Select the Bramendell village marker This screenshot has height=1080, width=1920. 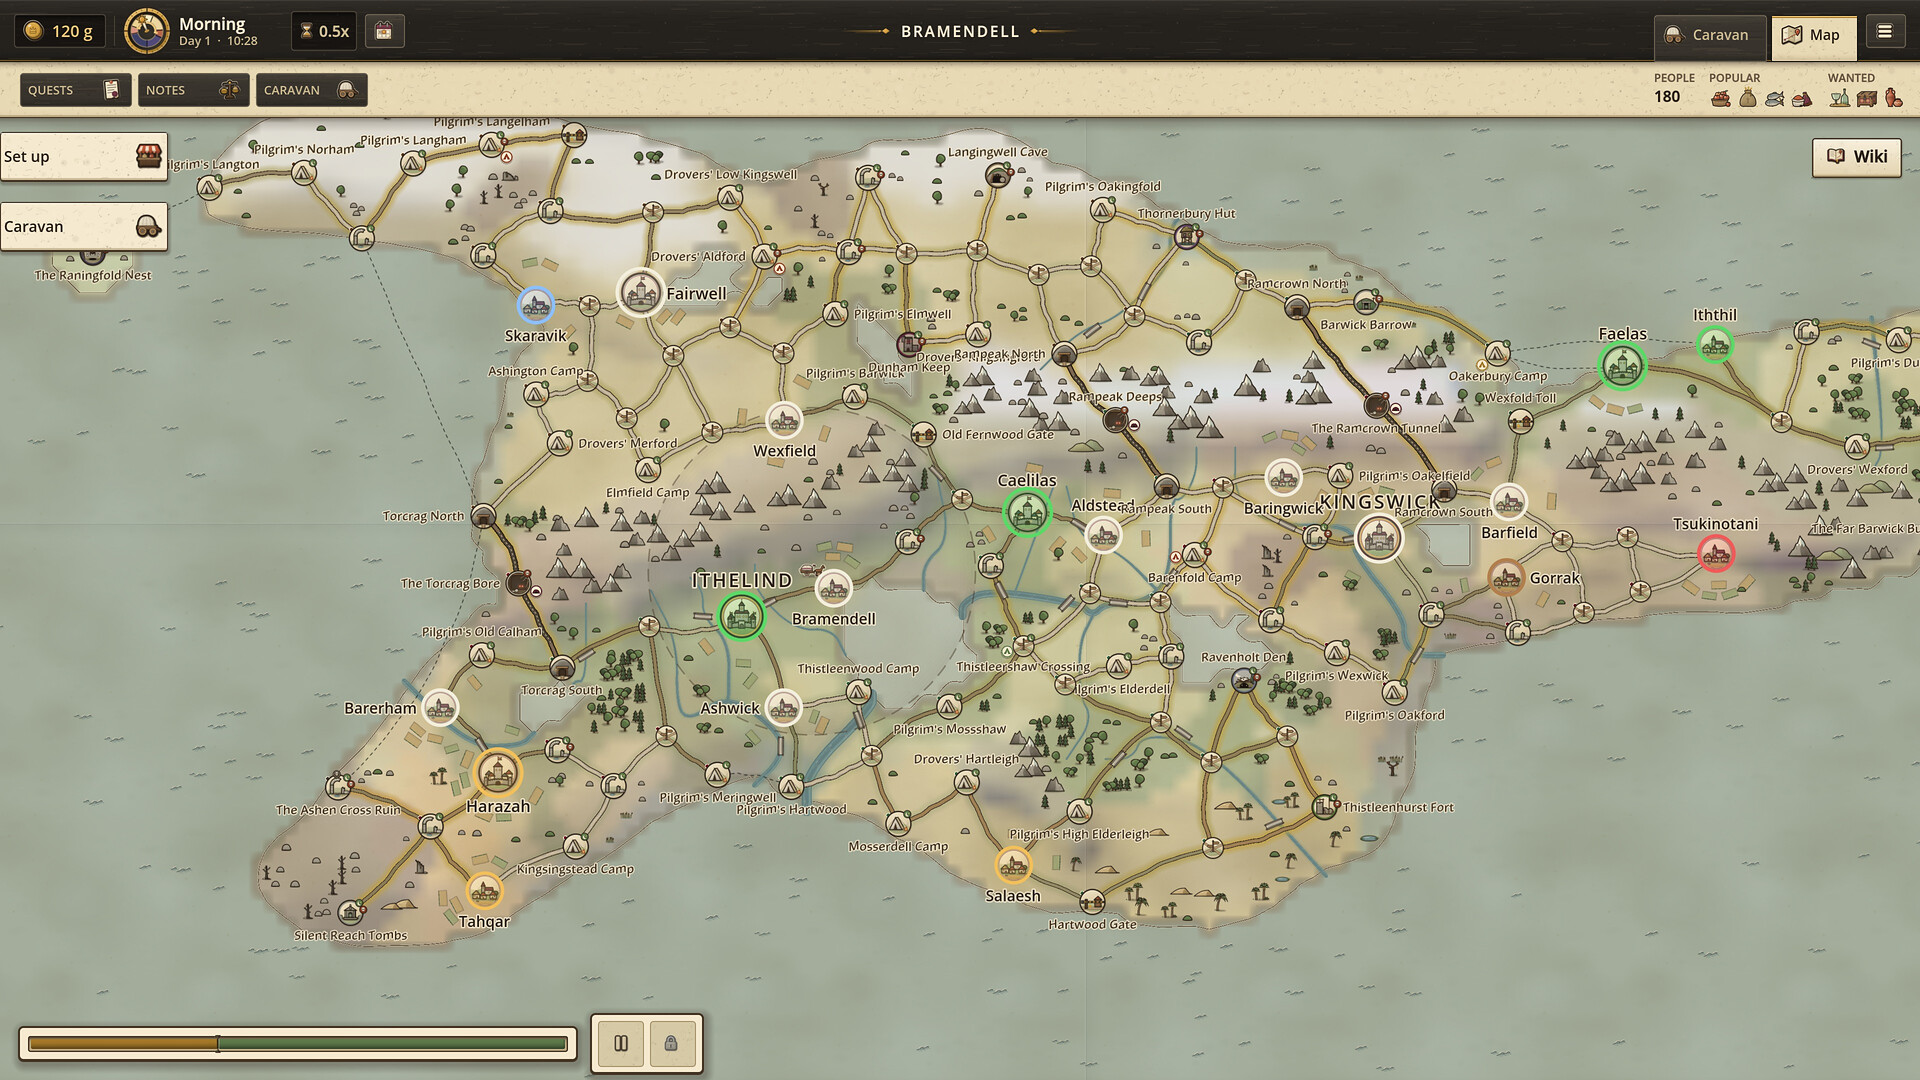click(x=833, y=589)
